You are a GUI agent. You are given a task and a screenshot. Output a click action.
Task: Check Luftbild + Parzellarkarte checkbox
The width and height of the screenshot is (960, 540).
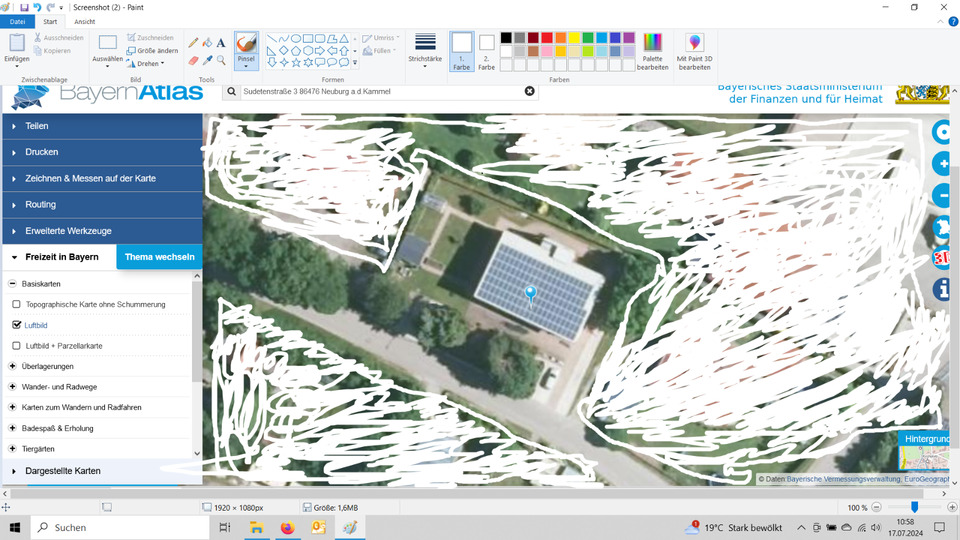(x=17, y=346)
